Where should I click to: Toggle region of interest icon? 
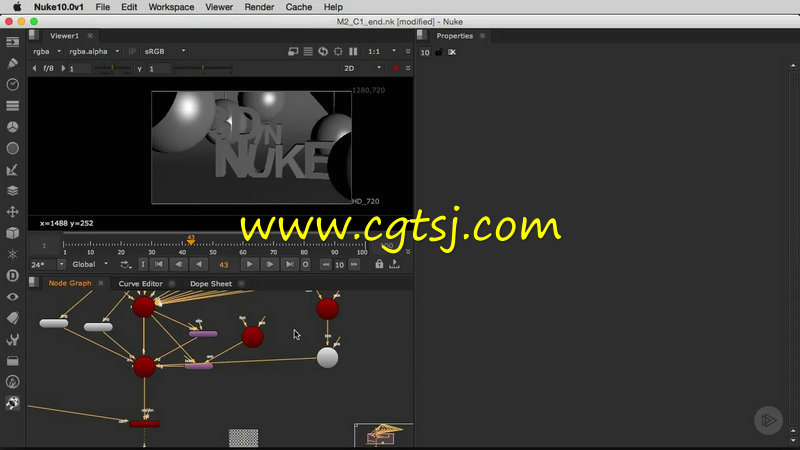338,52
